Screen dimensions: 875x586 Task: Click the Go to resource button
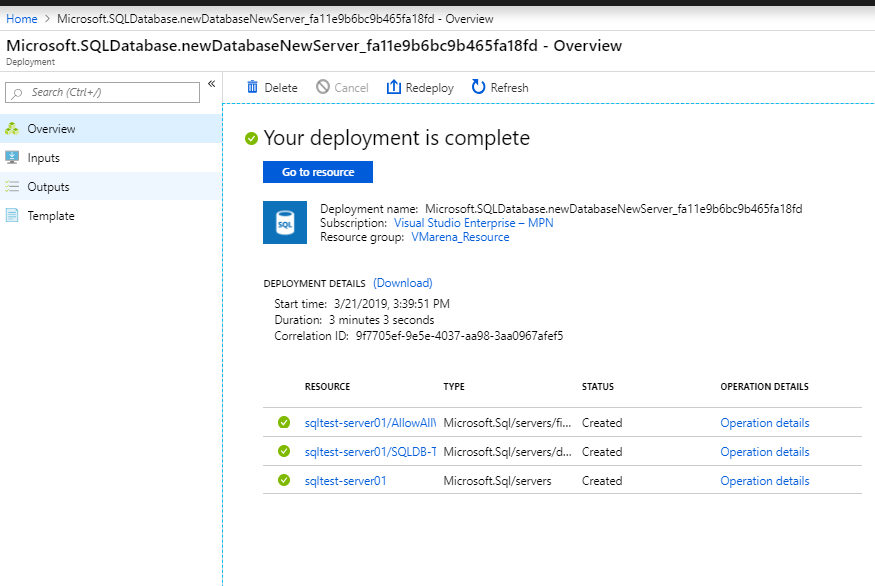[x=318, y=172]
